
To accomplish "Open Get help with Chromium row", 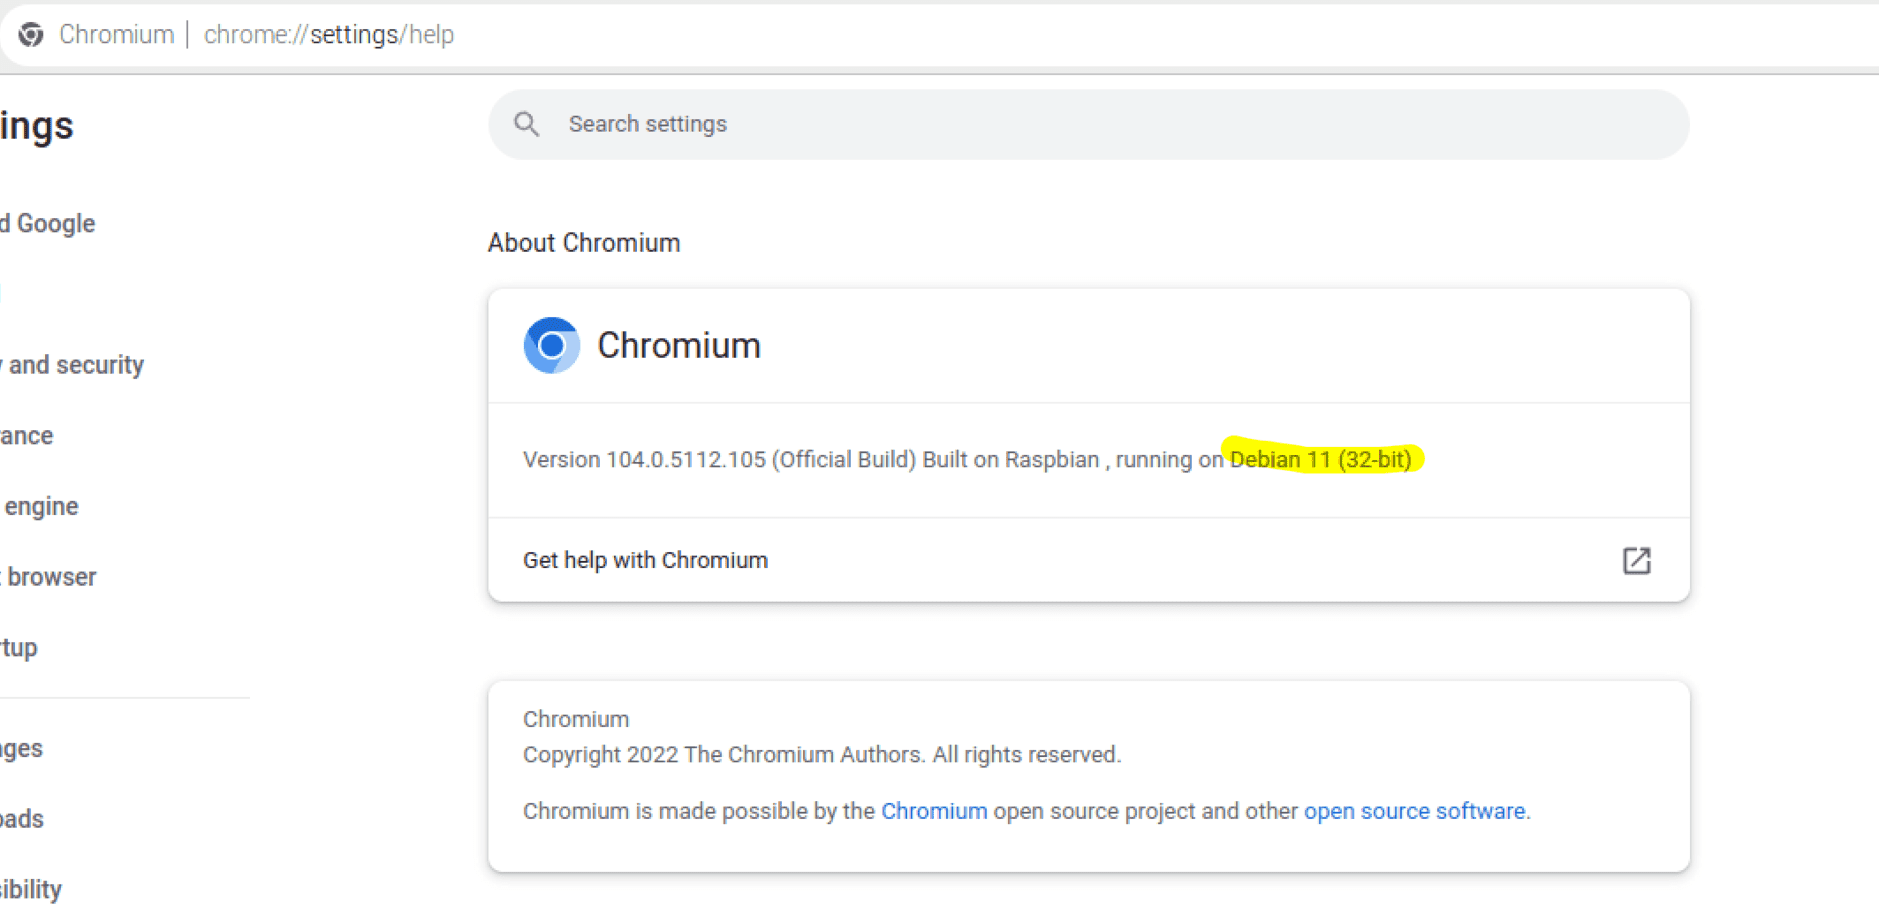I will (1088, 560).
